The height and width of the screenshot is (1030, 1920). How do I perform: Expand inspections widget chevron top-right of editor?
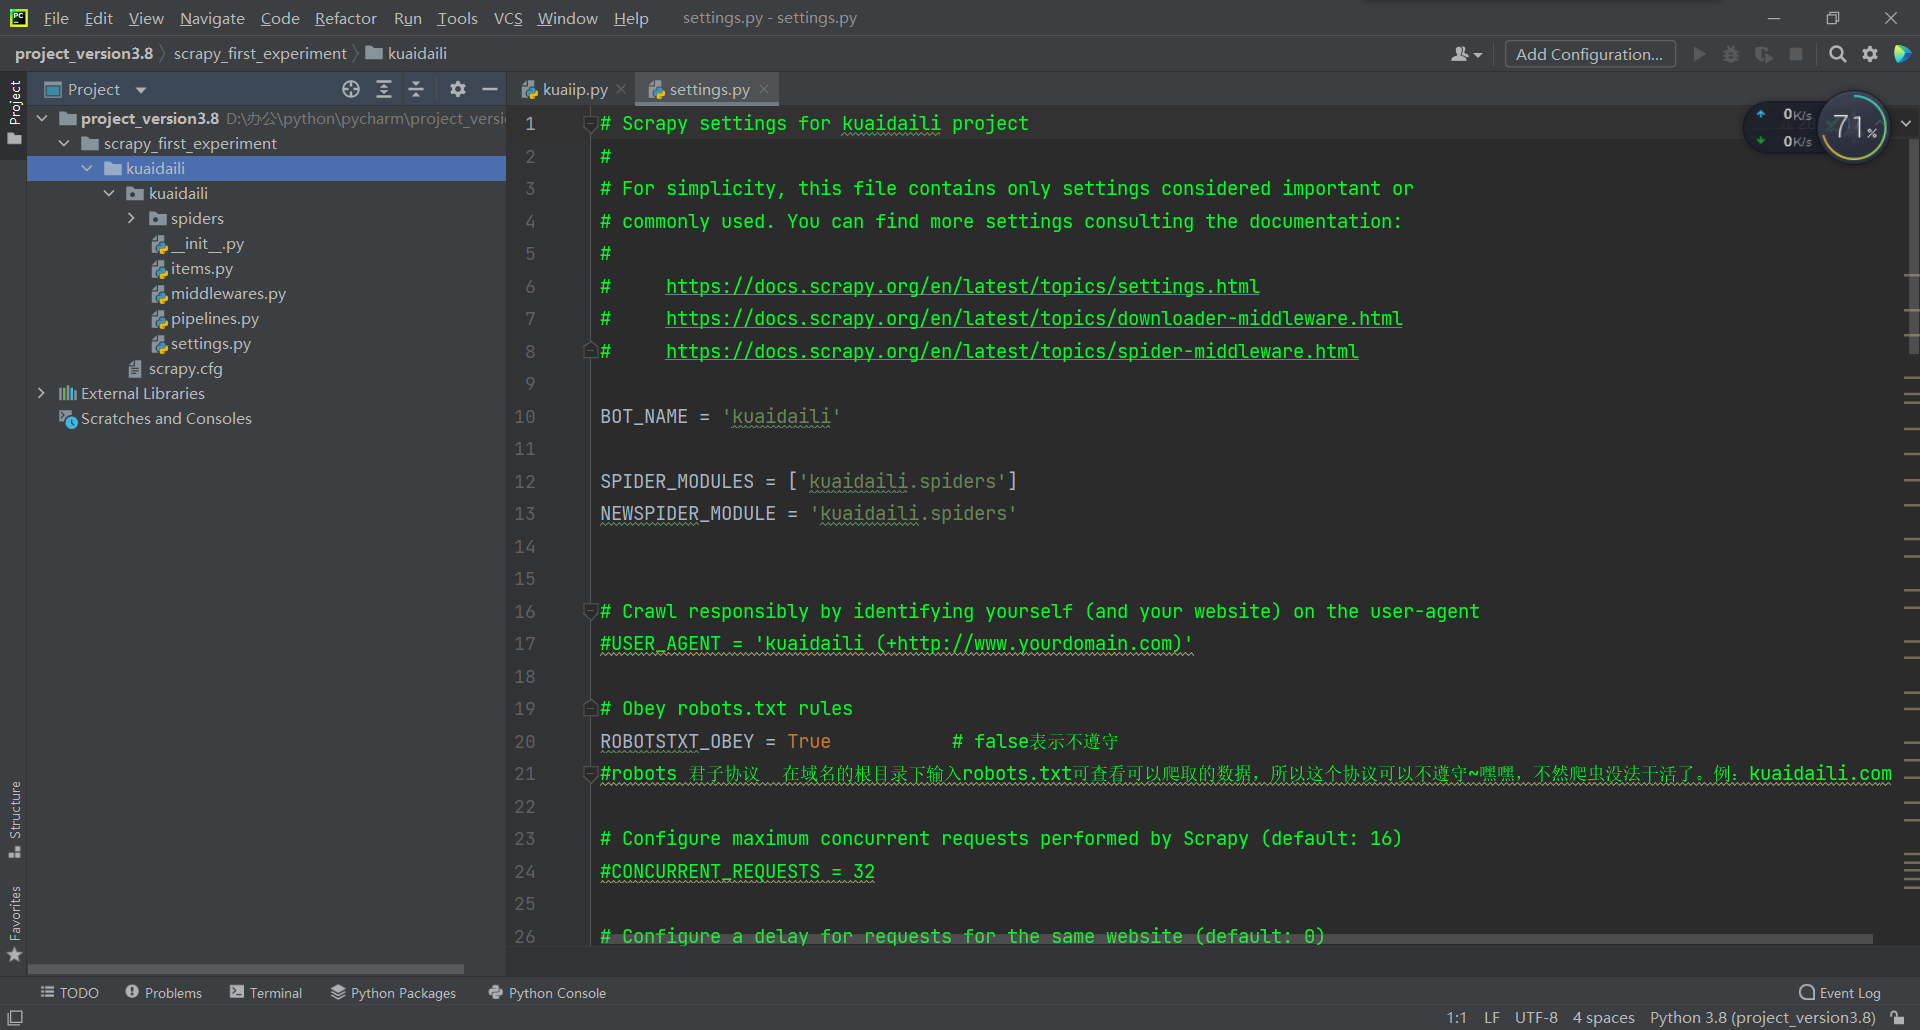coord(1906,124)
